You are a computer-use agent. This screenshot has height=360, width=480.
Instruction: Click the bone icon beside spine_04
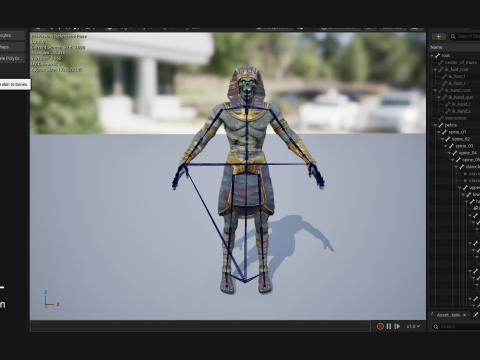tap(455, 153)
